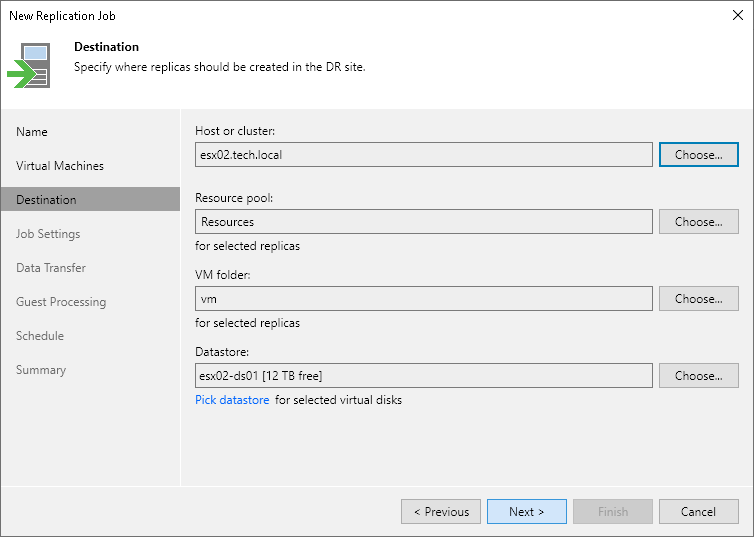Choose the VM folder
The image size is (754, 537).
698,299
